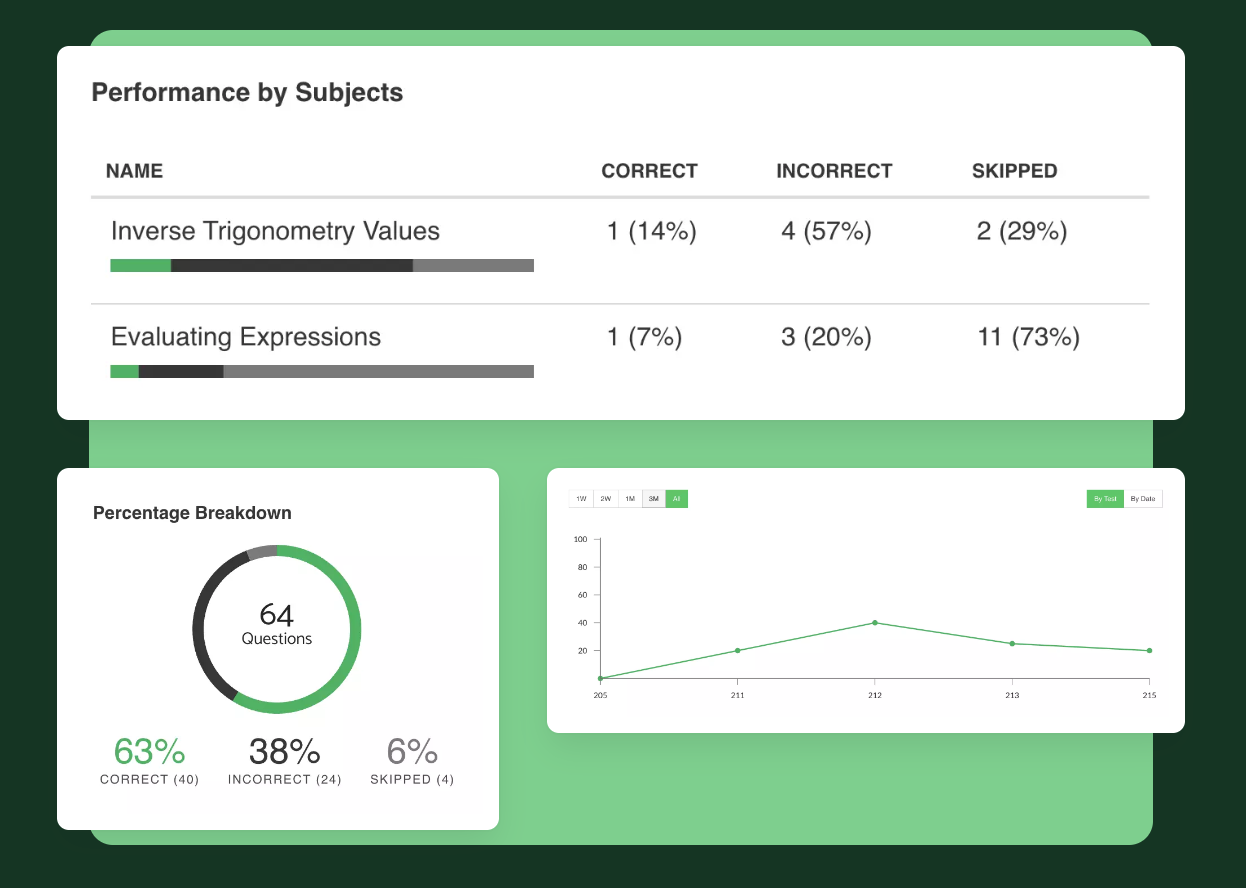Switch chart to By Date view
1246x888 pixels.
(x=1143, y=498)
